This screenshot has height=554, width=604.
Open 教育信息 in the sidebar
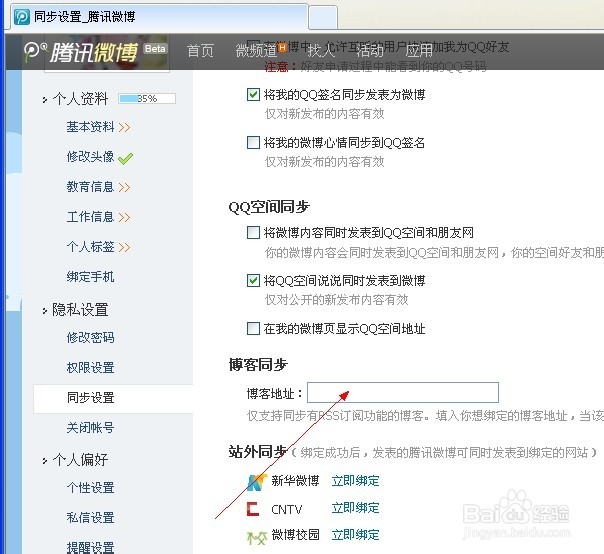click(91, 187)
